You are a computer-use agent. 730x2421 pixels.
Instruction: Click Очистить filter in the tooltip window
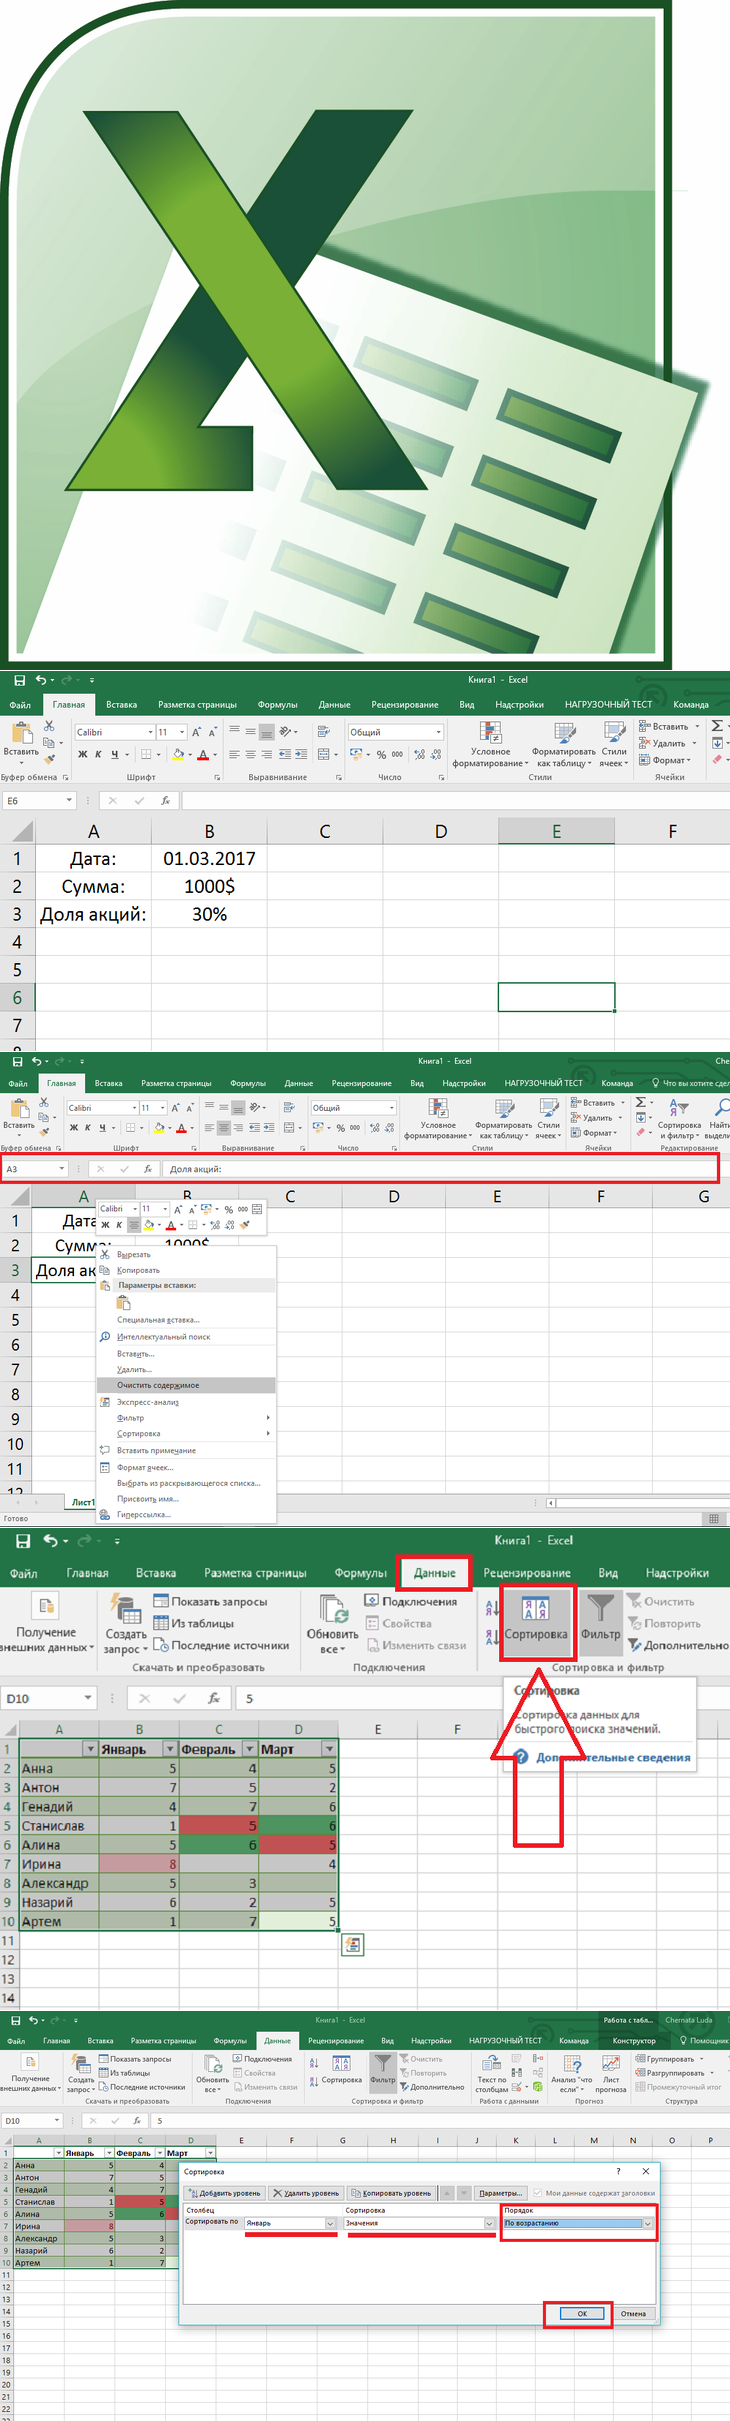661,1602
